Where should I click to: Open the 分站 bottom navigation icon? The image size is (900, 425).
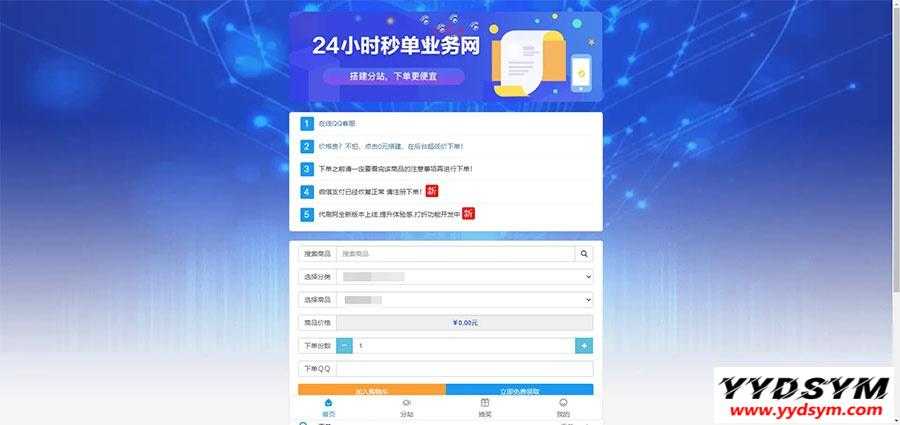(x=406, y=403)
